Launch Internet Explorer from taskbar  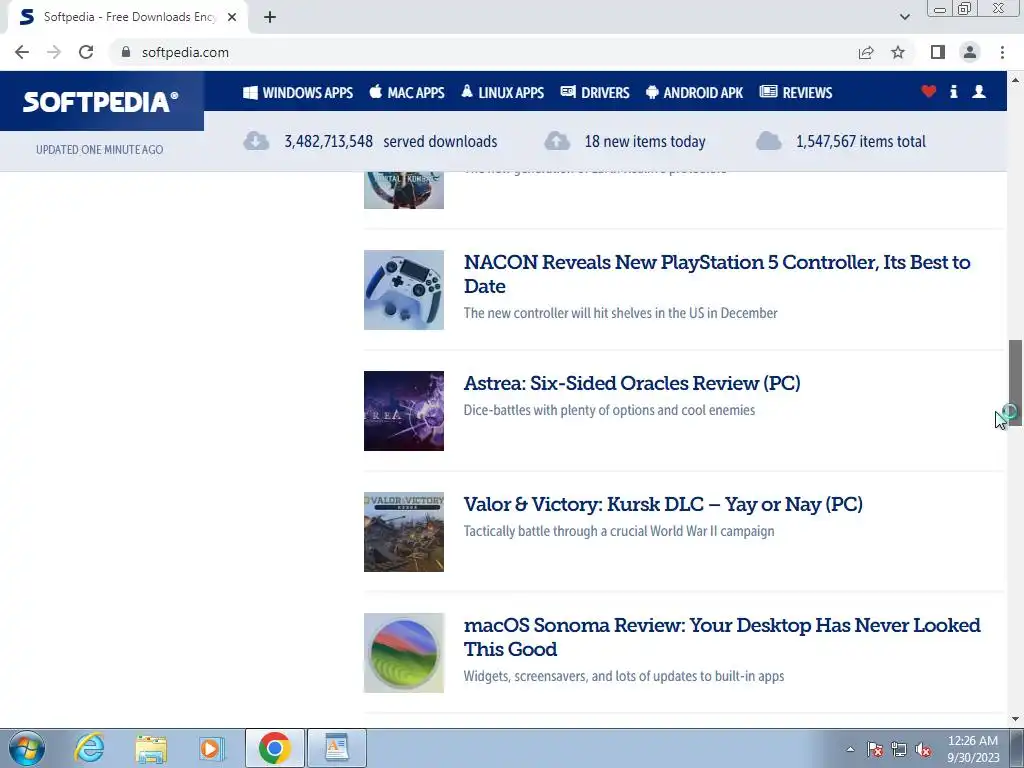point(89,748)
